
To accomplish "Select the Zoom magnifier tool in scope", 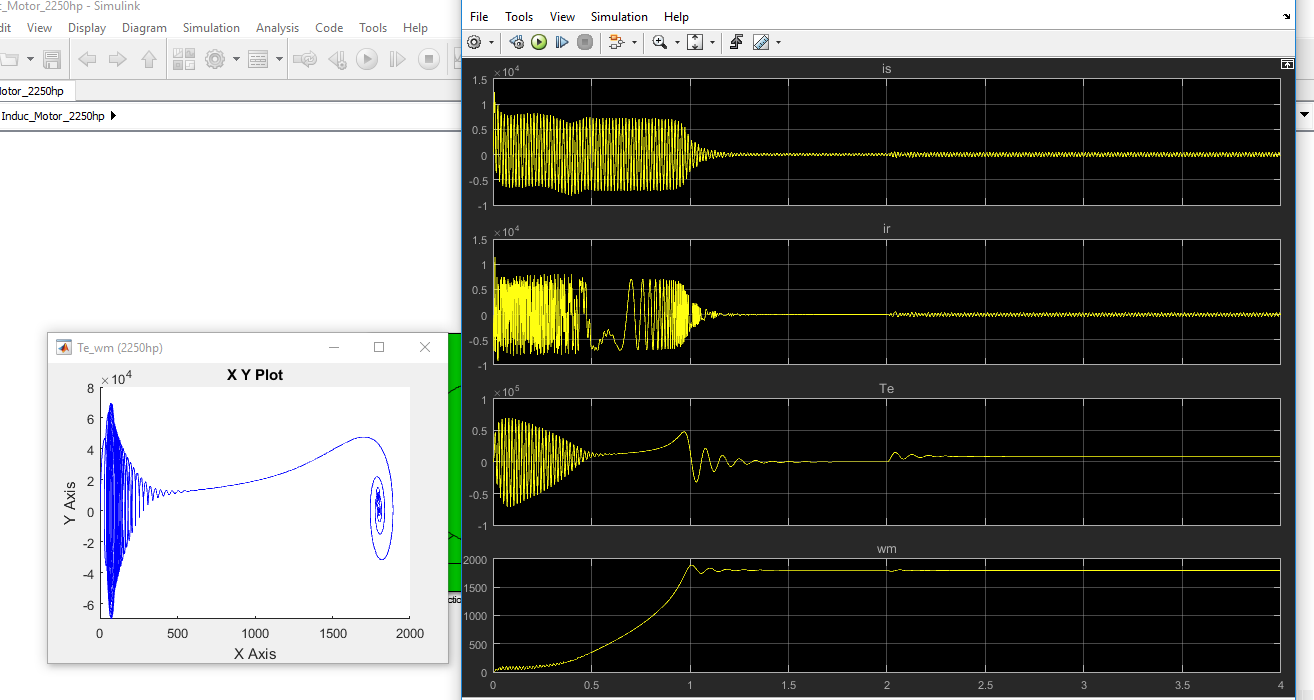I will click(x=659, y=42).
